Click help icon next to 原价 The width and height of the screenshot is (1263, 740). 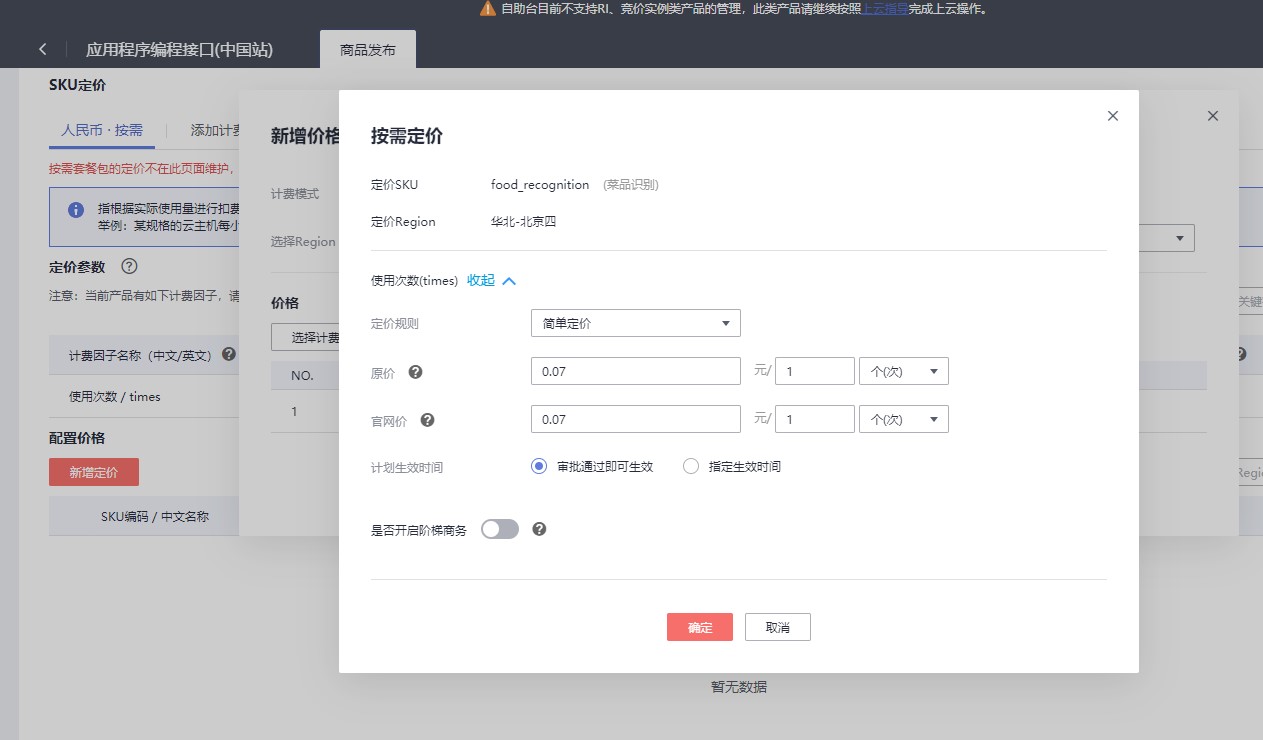pyautogui.click(x=415, y=372)
